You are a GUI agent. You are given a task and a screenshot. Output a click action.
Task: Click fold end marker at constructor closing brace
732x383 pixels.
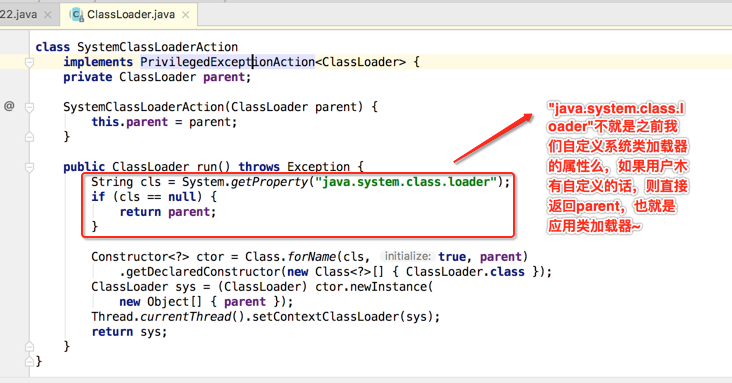pos(29,137)
